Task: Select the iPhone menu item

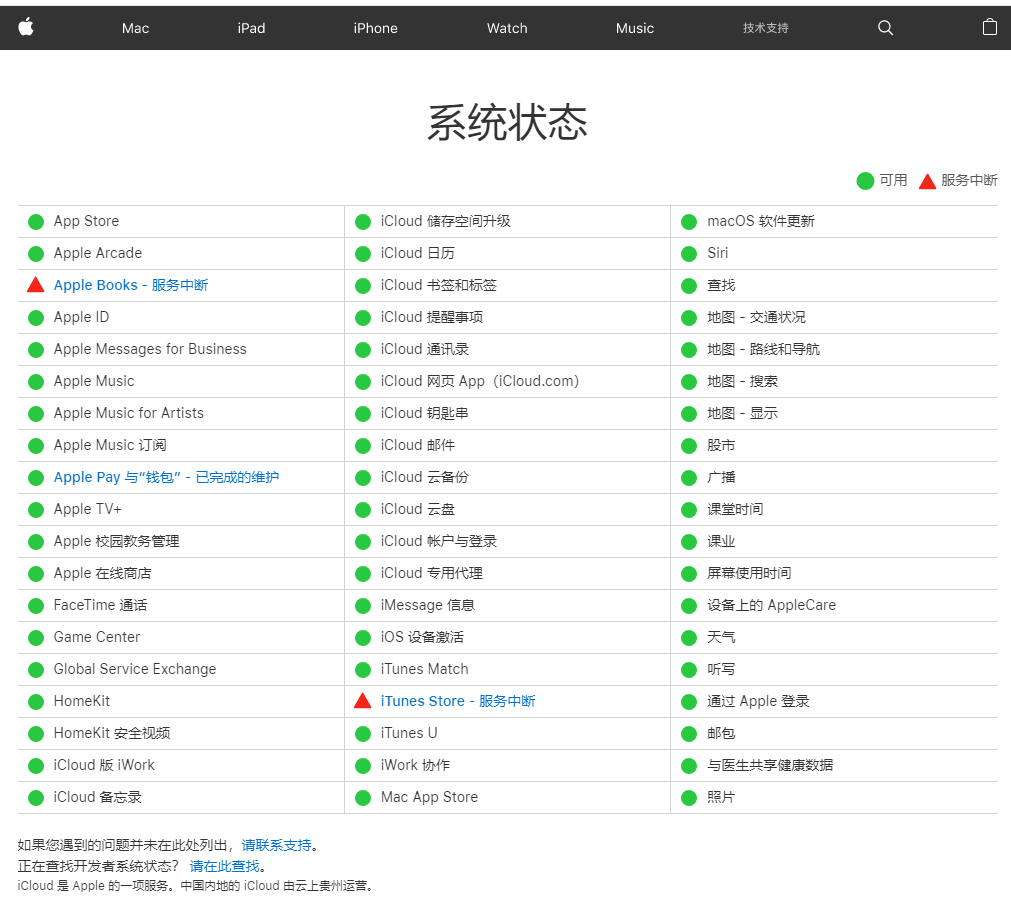Action: (x=375, y=27)
